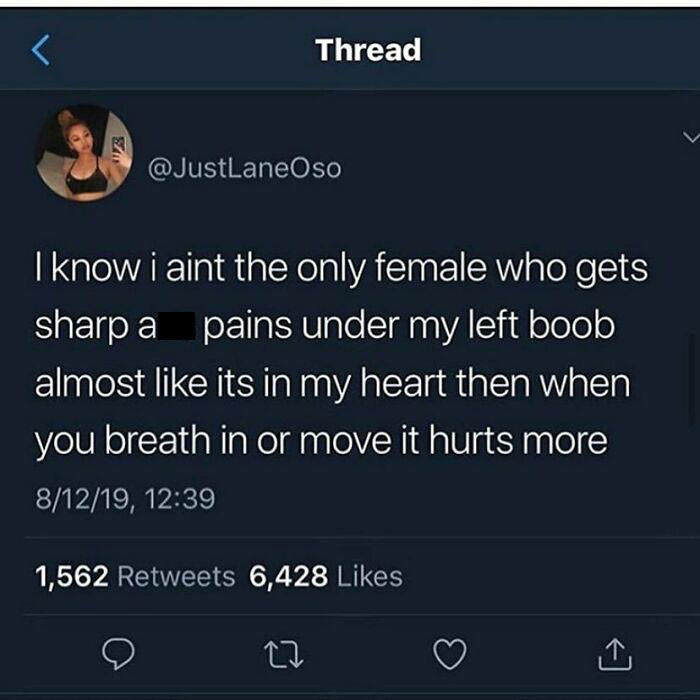
Task: Click the first line 'I know i aint'
Action: point(129,268)
